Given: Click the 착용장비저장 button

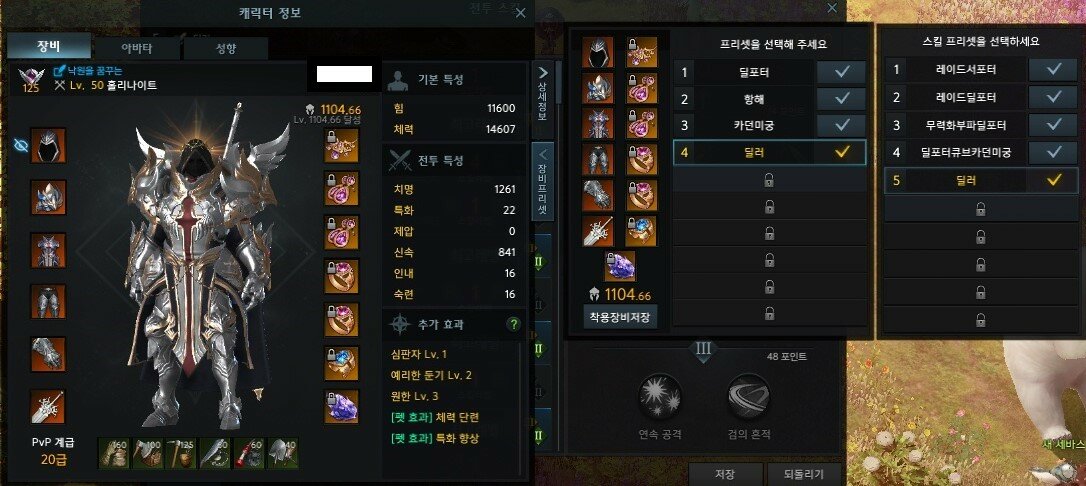Looking at the screenshot, I should (x=621, y=316).
